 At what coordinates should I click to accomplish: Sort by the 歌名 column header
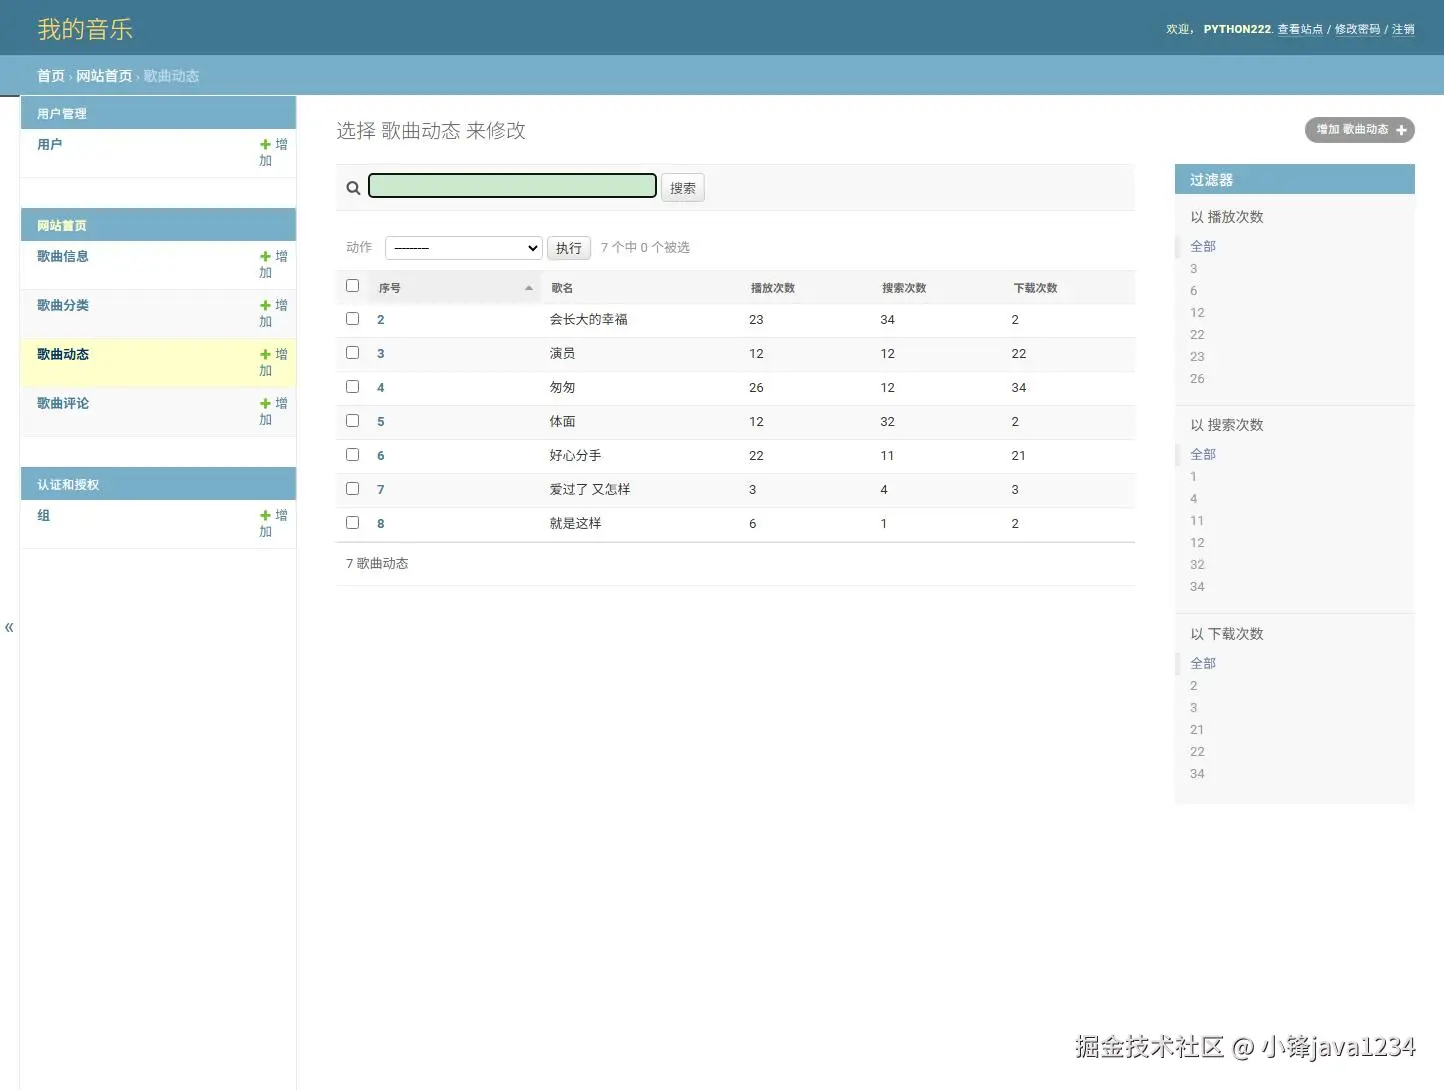(x=562, y=288)
